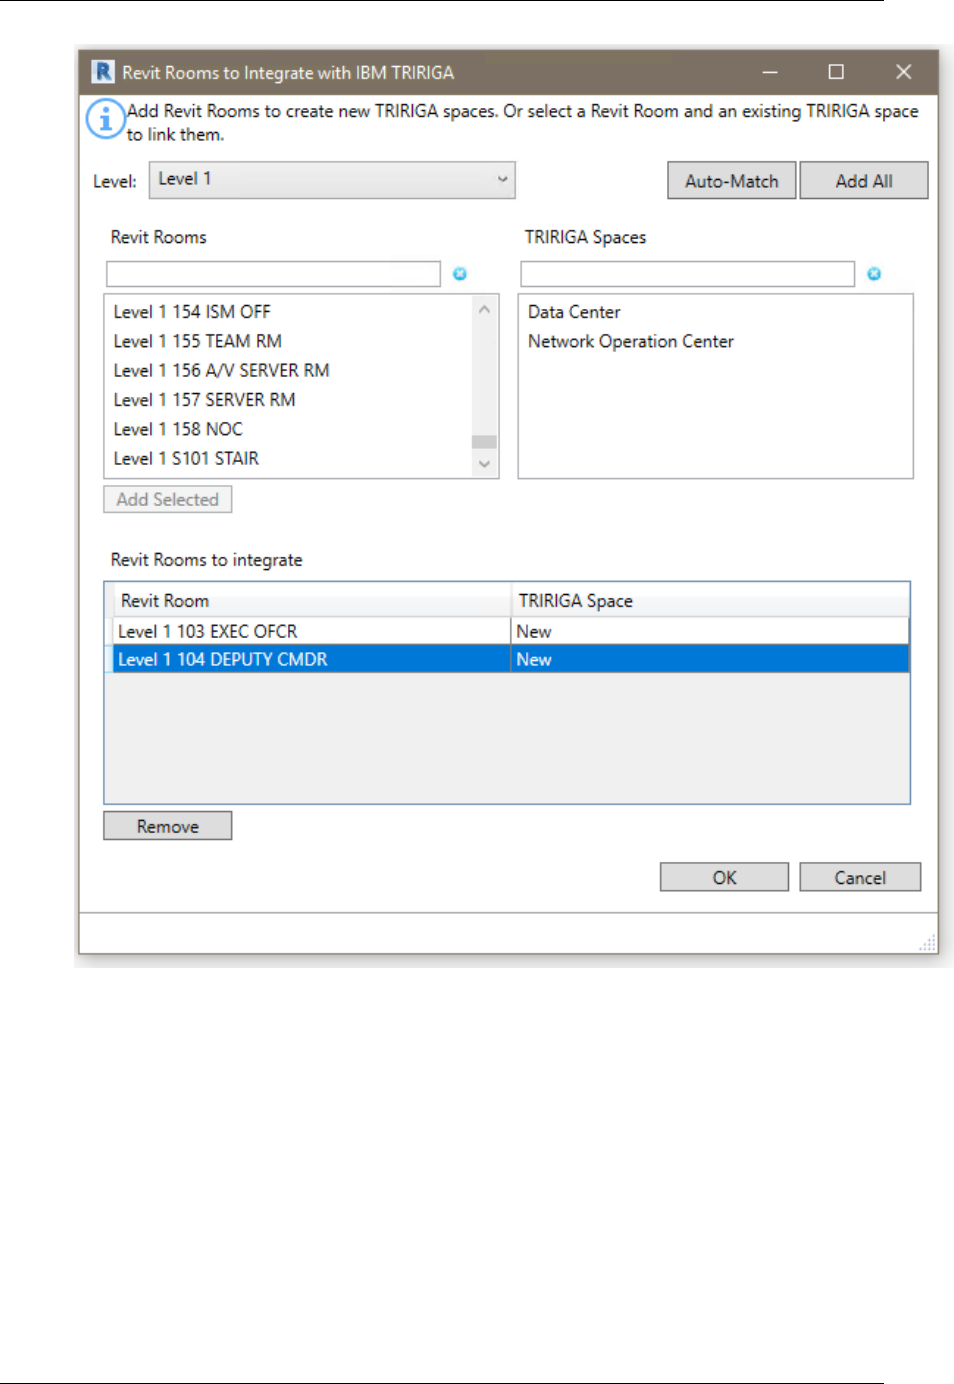Click the Add Selected button
Image resolution: width=954 pixels, height=1384 pixels.
pyautogui.click(x=168, y=499)
